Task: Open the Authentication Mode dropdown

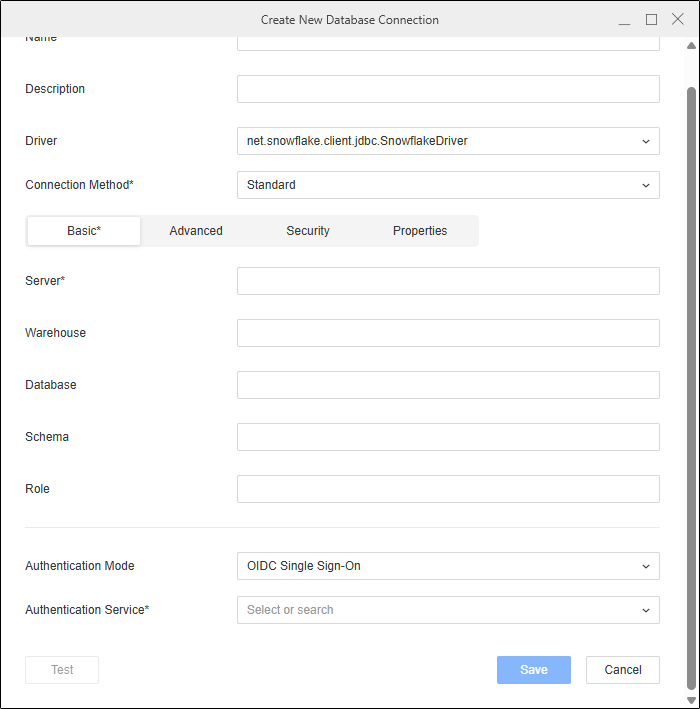Action: pos(447,566)
